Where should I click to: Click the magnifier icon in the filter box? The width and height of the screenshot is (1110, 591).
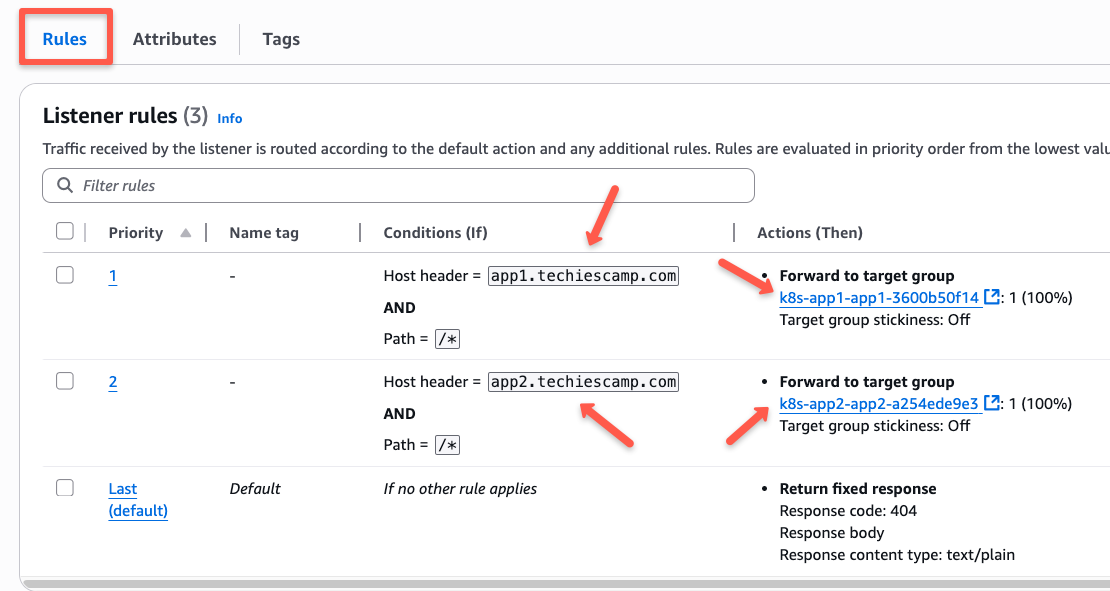click(63, 185)
